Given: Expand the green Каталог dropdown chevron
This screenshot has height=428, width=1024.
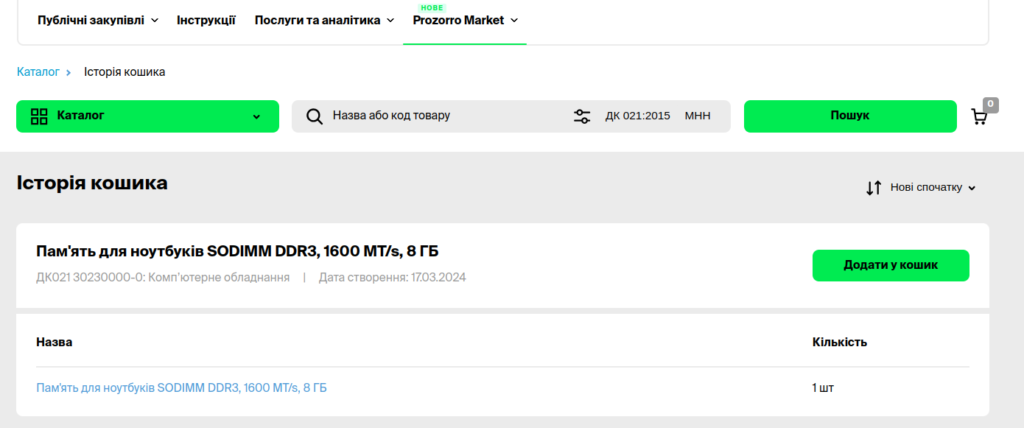Looking at the screenshot, I should point(256,116).
